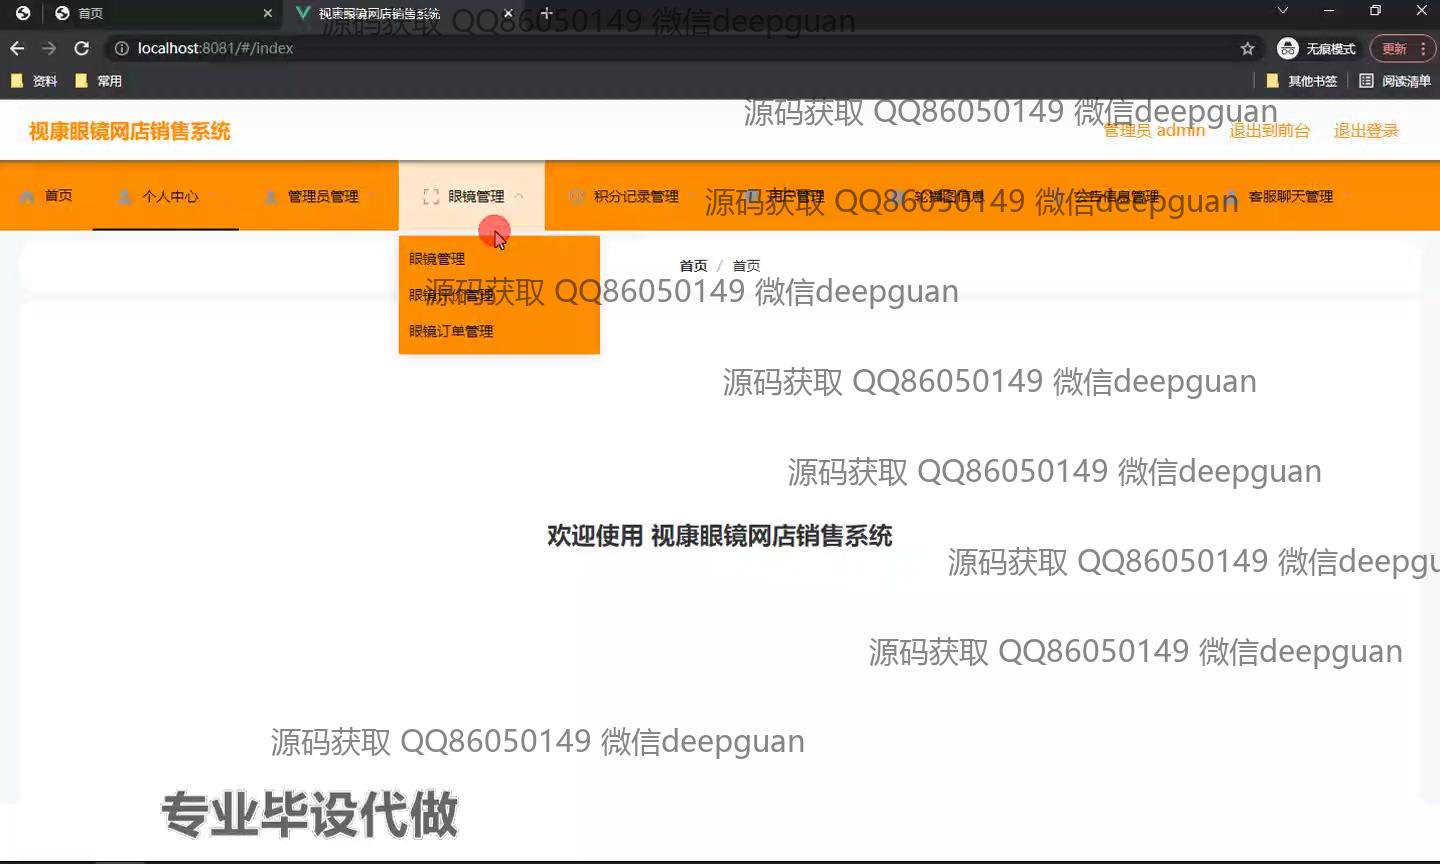Click the browser back arrow
The width and height of the screenshot is (1440, 864).
(17, 48)
